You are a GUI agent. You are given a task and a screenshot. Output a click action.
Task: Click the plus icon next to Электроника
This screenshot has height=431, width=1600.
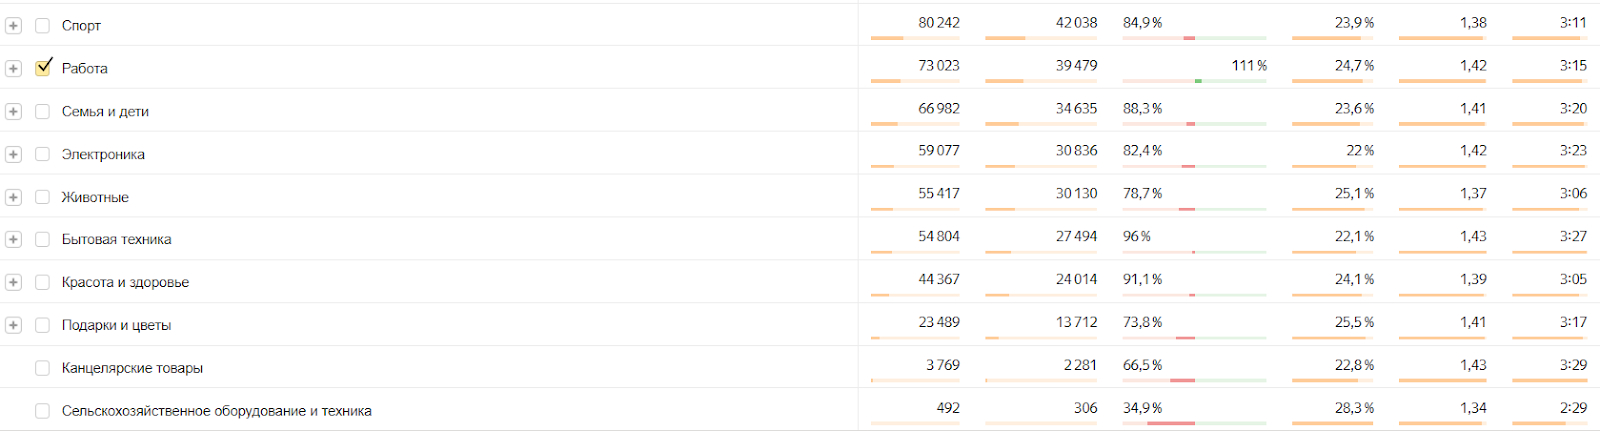[13, 155]
